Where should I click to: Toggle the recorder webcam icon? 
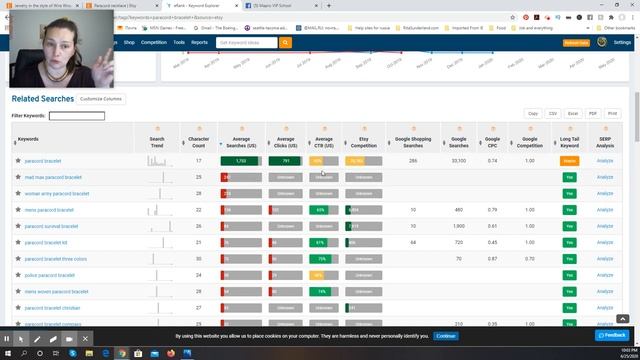click(x=69, y=339)
